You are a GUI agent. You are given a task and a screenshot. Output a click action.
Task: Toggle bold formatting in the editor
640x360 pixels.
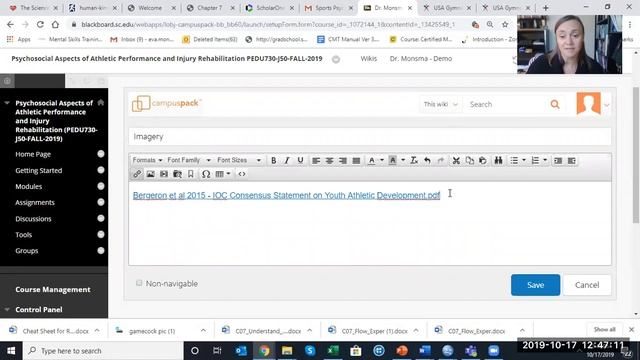(273, 160)
